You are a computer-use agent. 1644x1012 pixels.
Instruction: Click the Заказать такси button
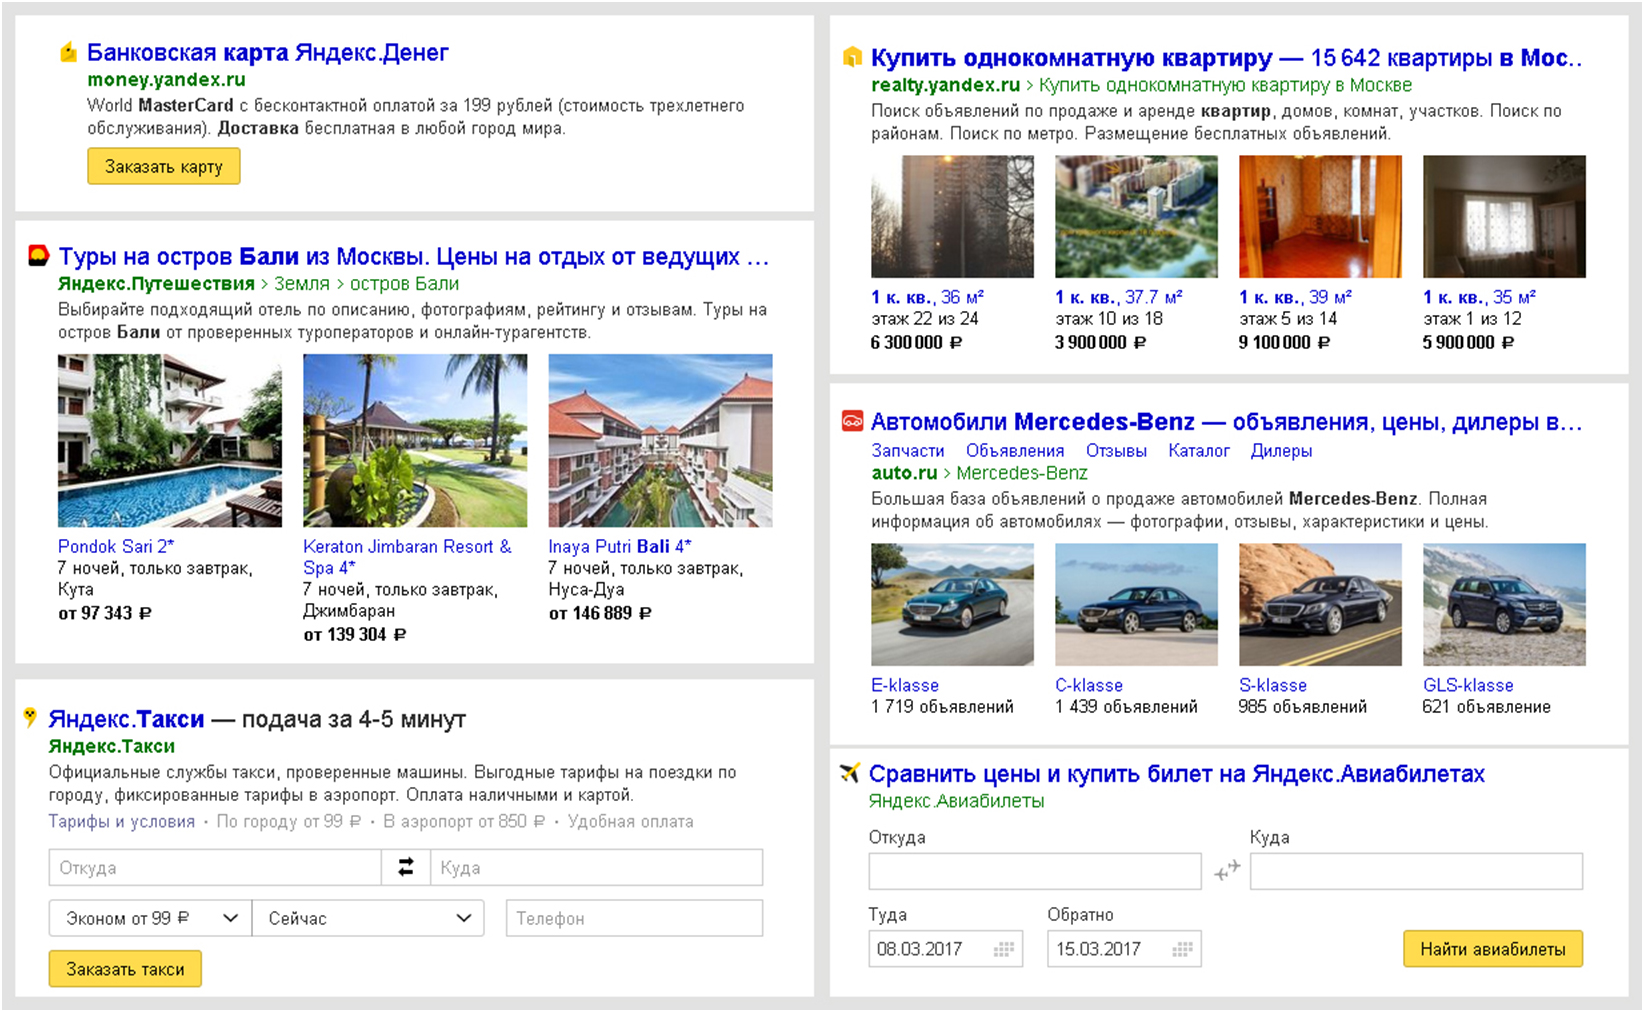125,968
